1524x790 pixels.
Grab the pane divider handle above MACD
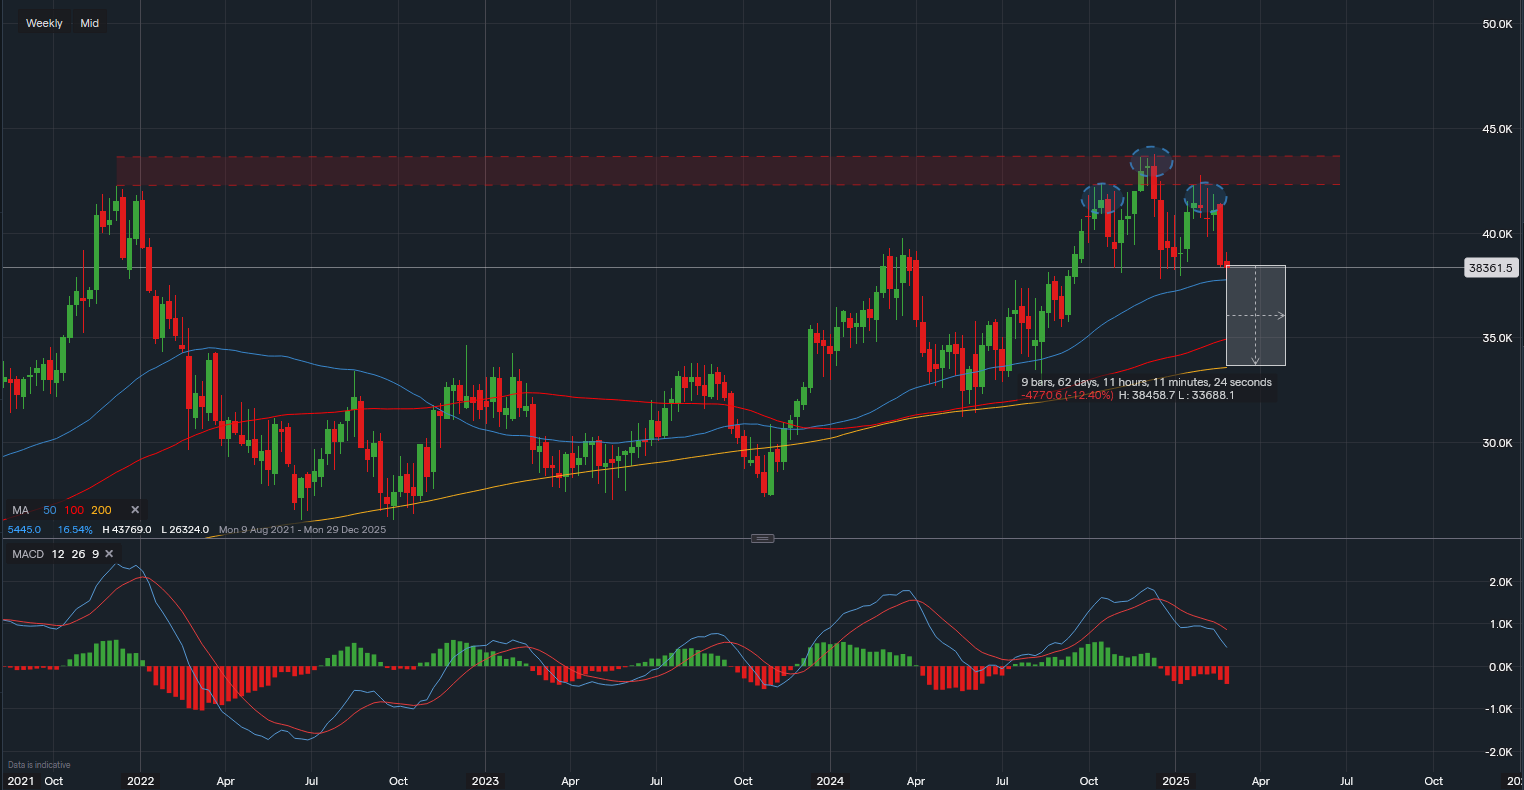[x=762, y=538]
